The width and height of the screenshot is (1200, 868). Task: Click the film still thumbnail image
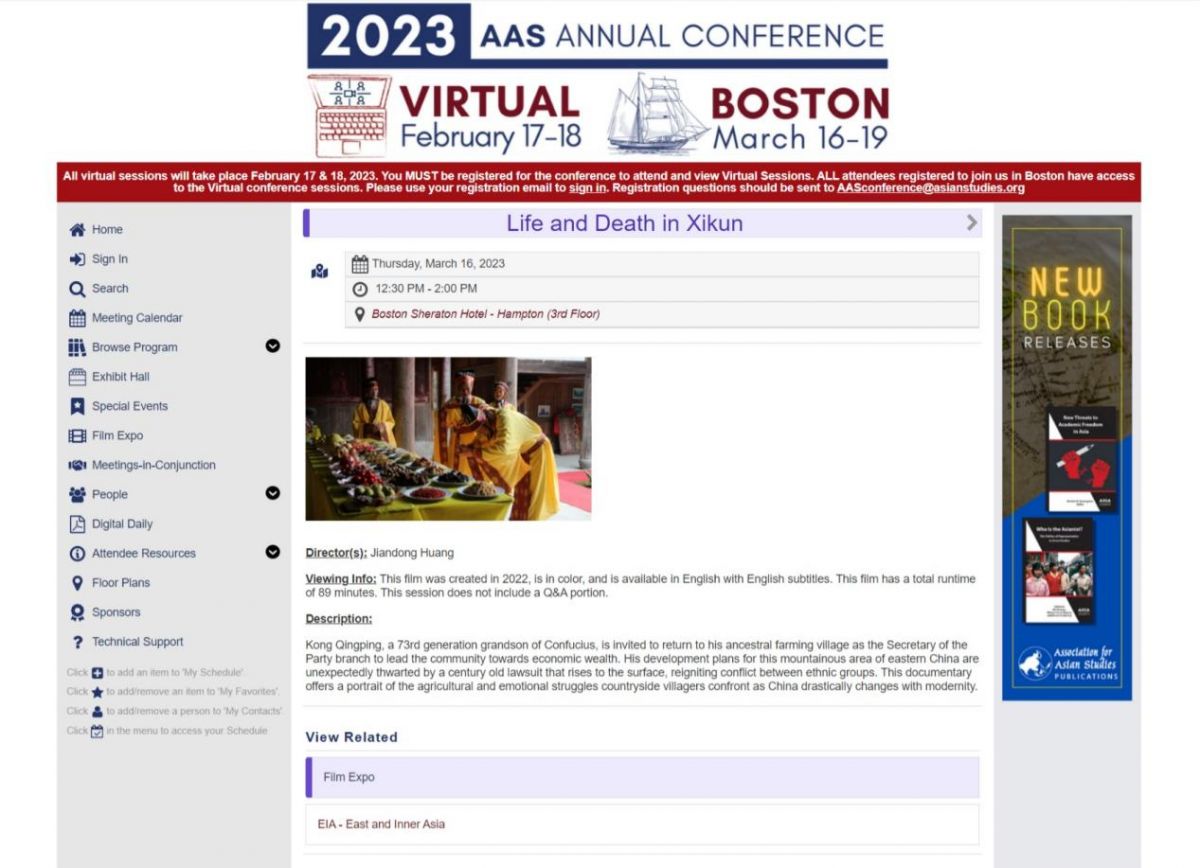[x=448, y=439]
